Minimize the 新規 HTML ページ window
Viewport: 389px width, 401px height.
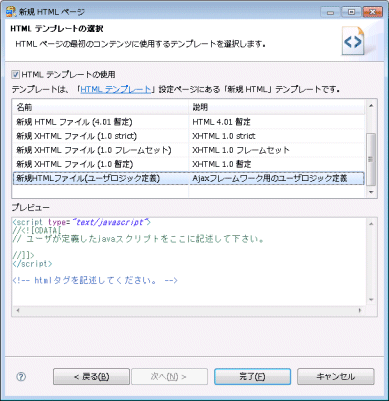[330, 12]
